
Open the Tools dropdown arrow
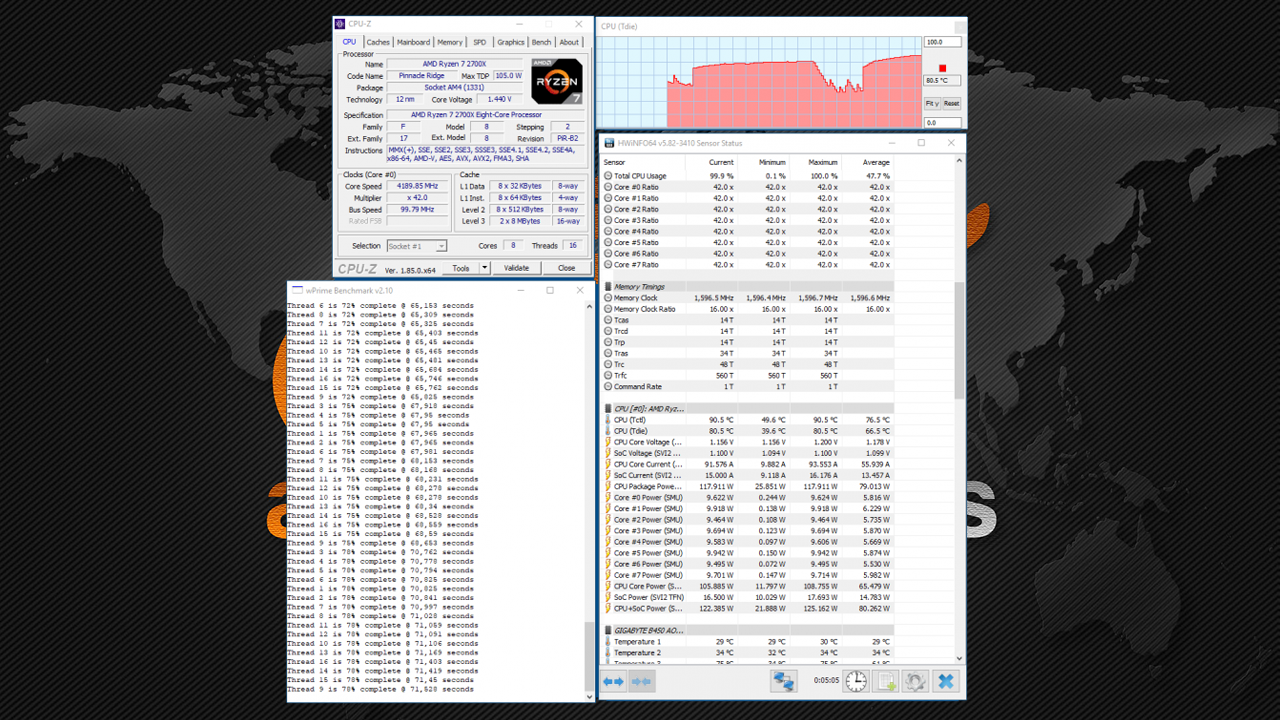(485, 268)
